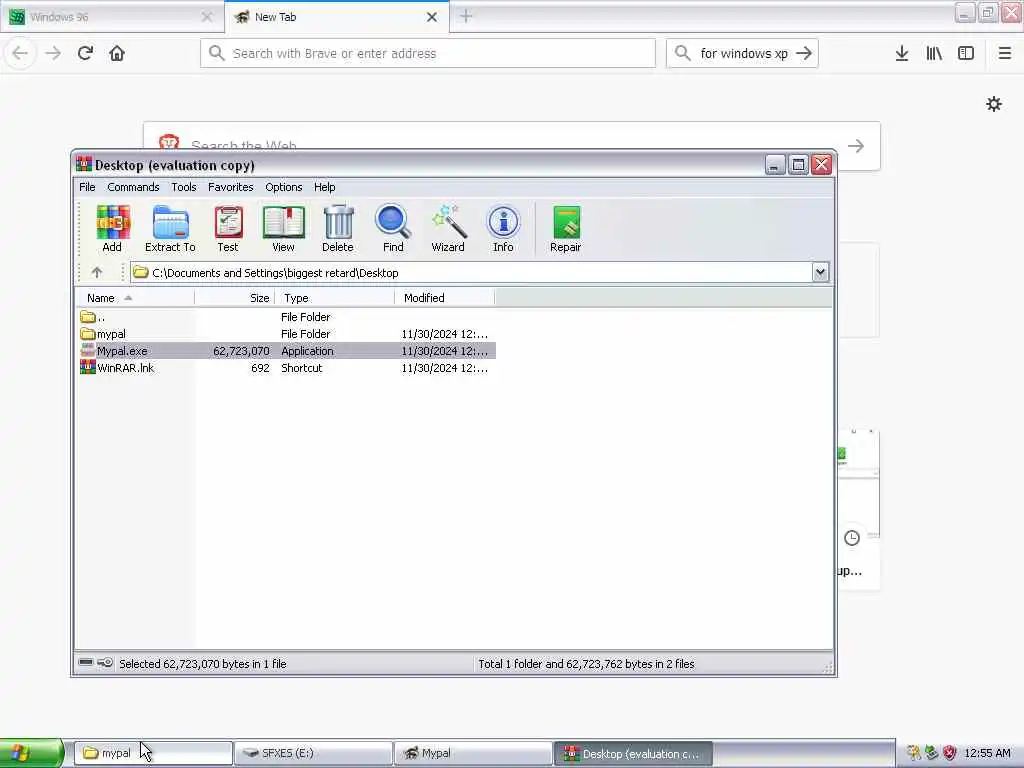Click the Delete toolbar icon in WinRAR
The height and width of the screenshot is (768, 1024).
(338, 228)
